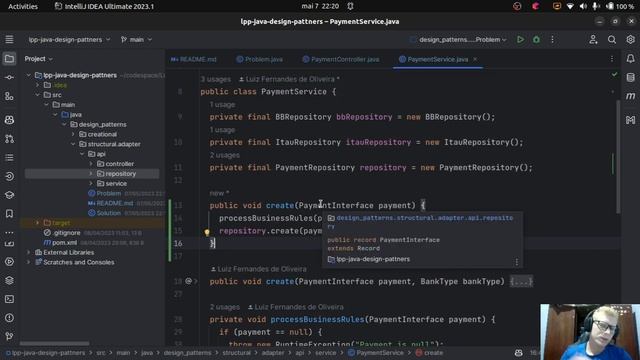Expand the .idea folder
The image size is (640, 360).
tap(38, 85)
